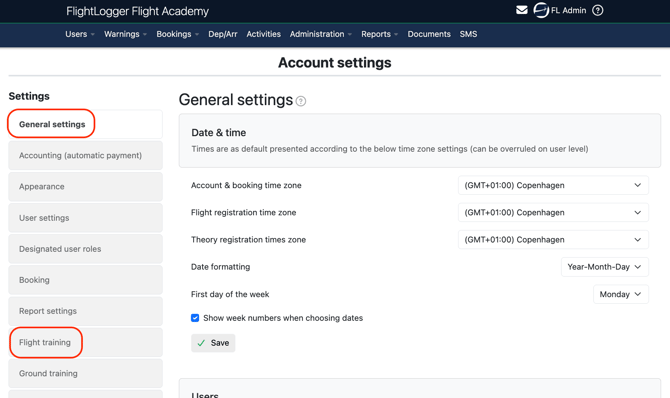Select User settings in sidebar
Viewport: 670px width, 398px height.
click(85, 218)
